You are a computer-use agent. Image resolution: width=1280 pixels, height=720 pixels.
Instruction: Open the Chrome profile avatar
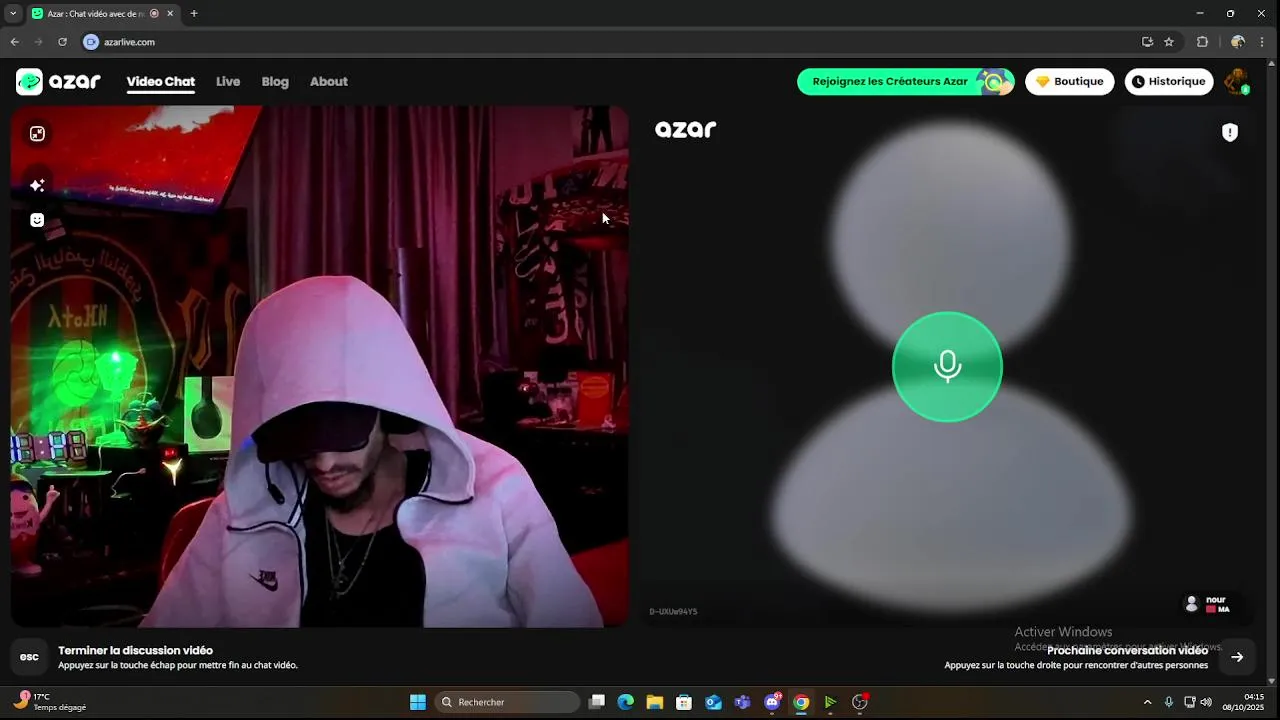[x=1238, y=42]
